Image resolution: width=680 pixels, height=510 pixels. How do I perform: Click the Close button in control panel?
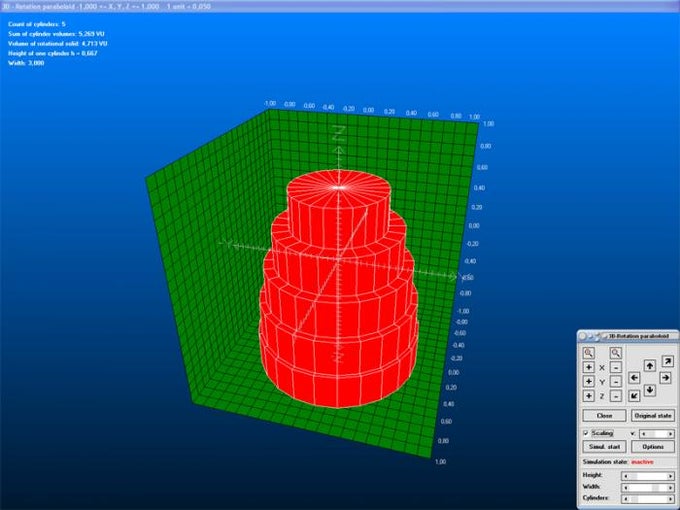[x=604, y=415]
